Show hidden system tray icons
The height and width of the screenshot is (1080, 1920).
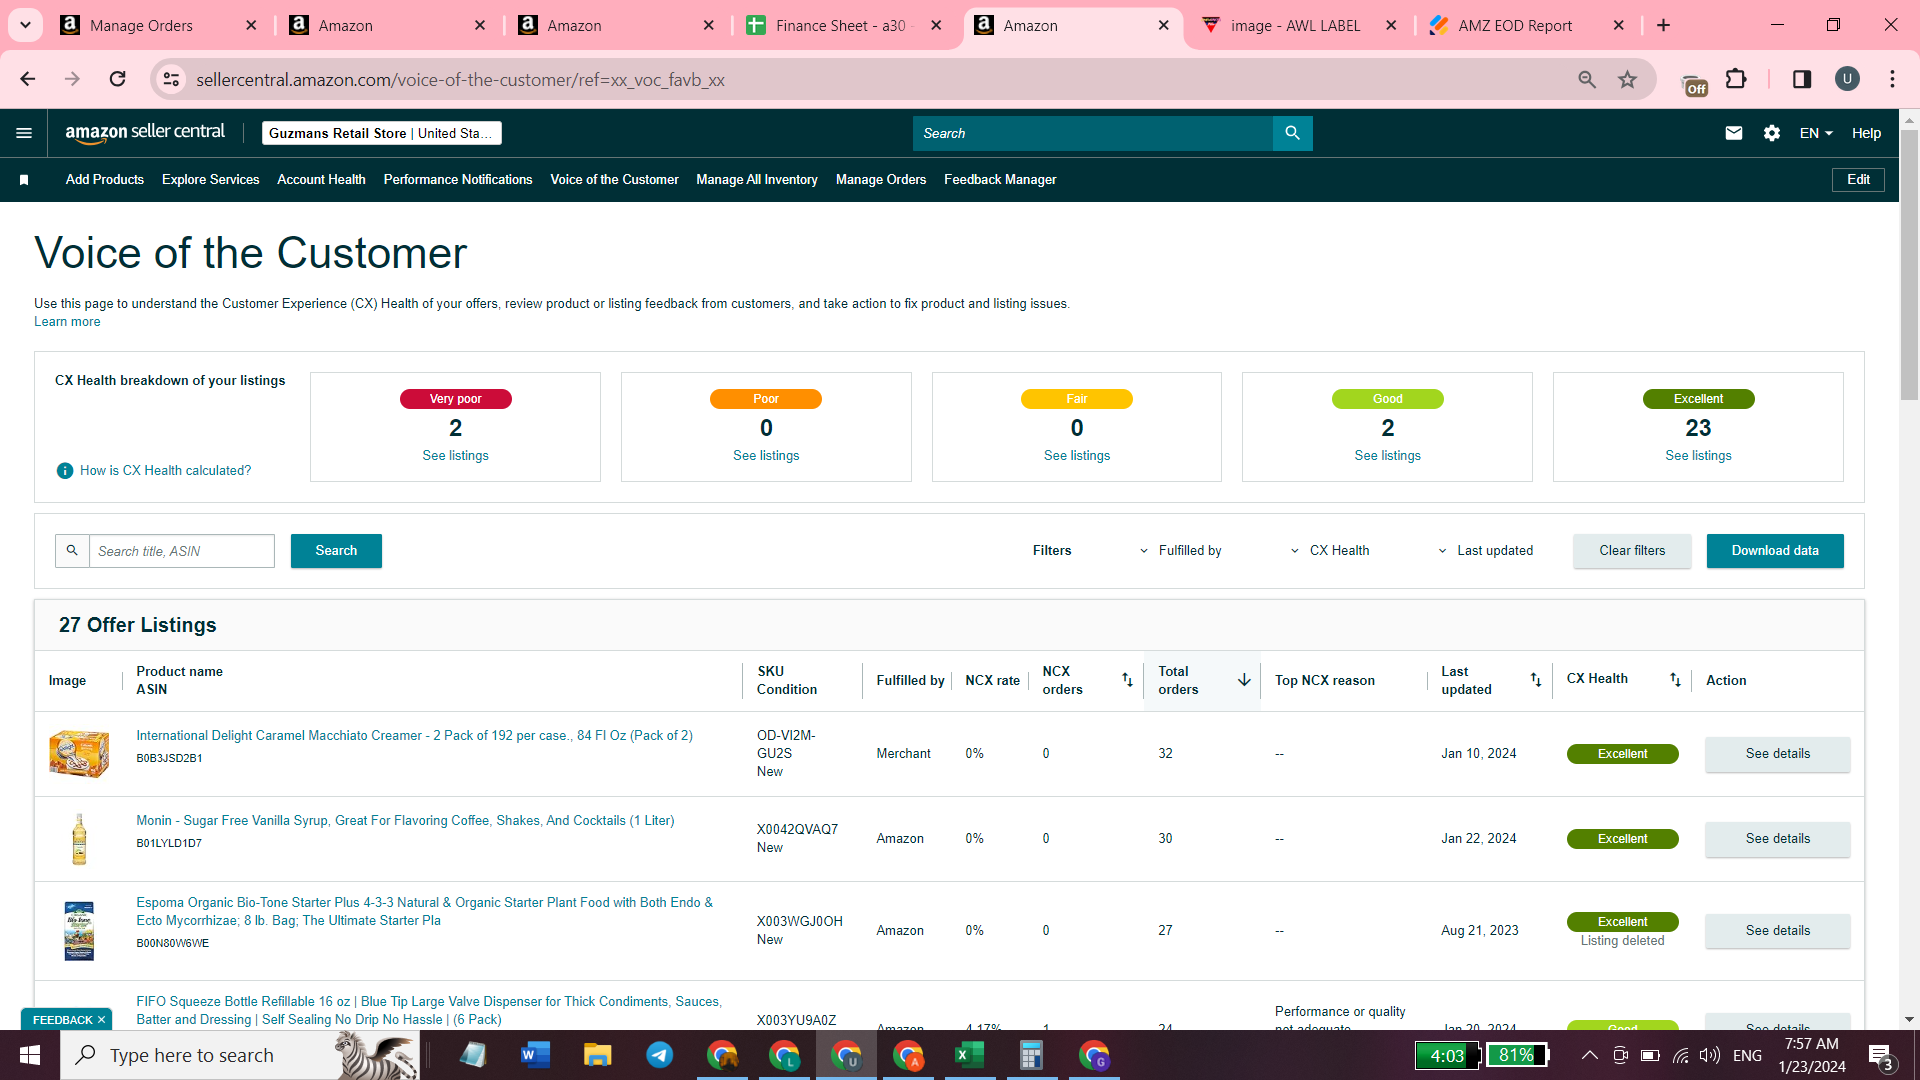1589,1055
